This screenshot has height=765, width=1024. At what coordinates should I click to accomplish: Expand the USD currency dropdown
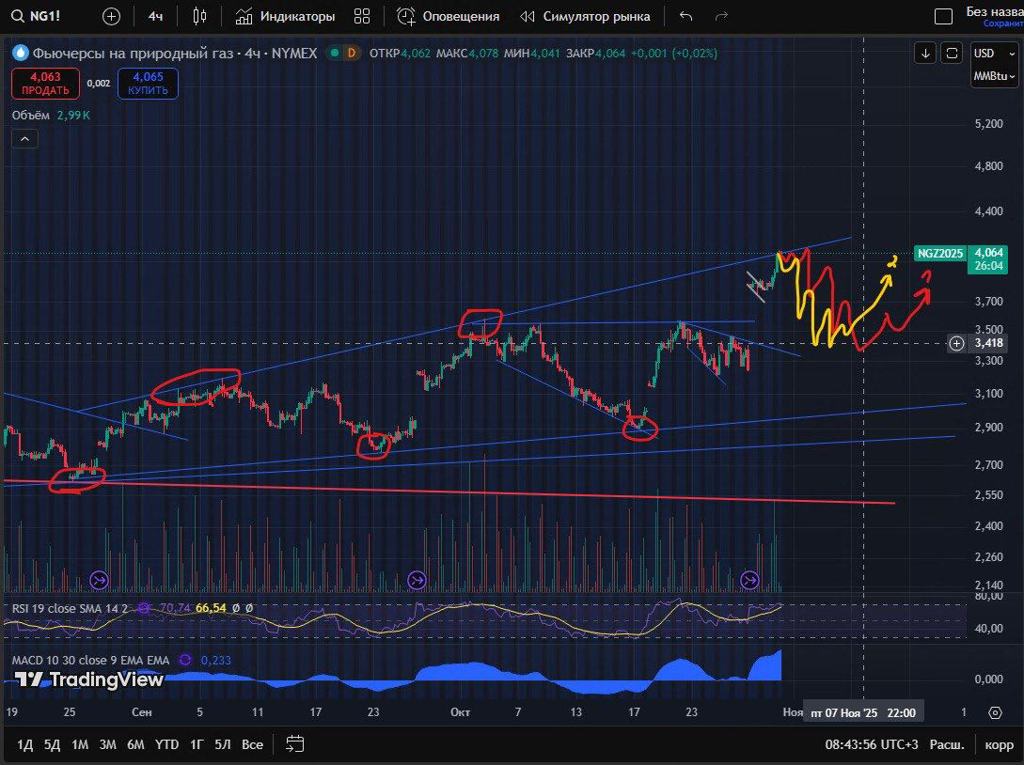pos(988,53)
